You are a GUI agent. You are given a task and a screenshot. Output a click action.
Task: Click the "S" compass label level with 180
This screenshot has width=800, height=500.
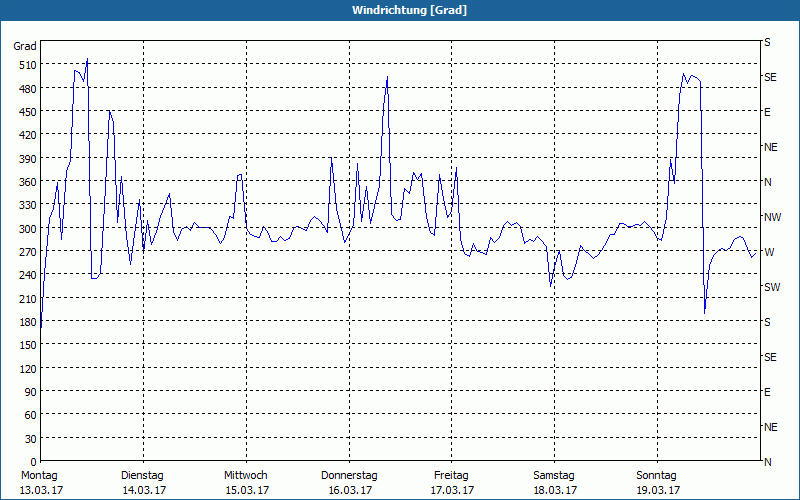click(767, 322)
